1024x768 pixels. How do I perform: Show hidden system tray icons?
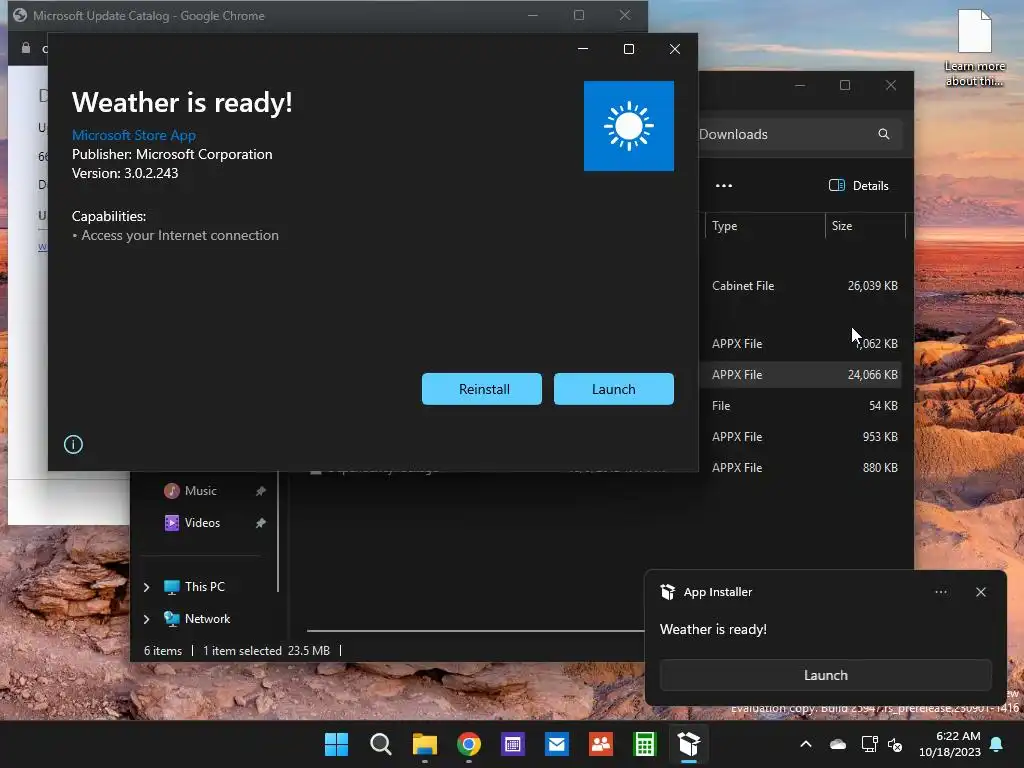pyautogui.click(x=806, y=744)
